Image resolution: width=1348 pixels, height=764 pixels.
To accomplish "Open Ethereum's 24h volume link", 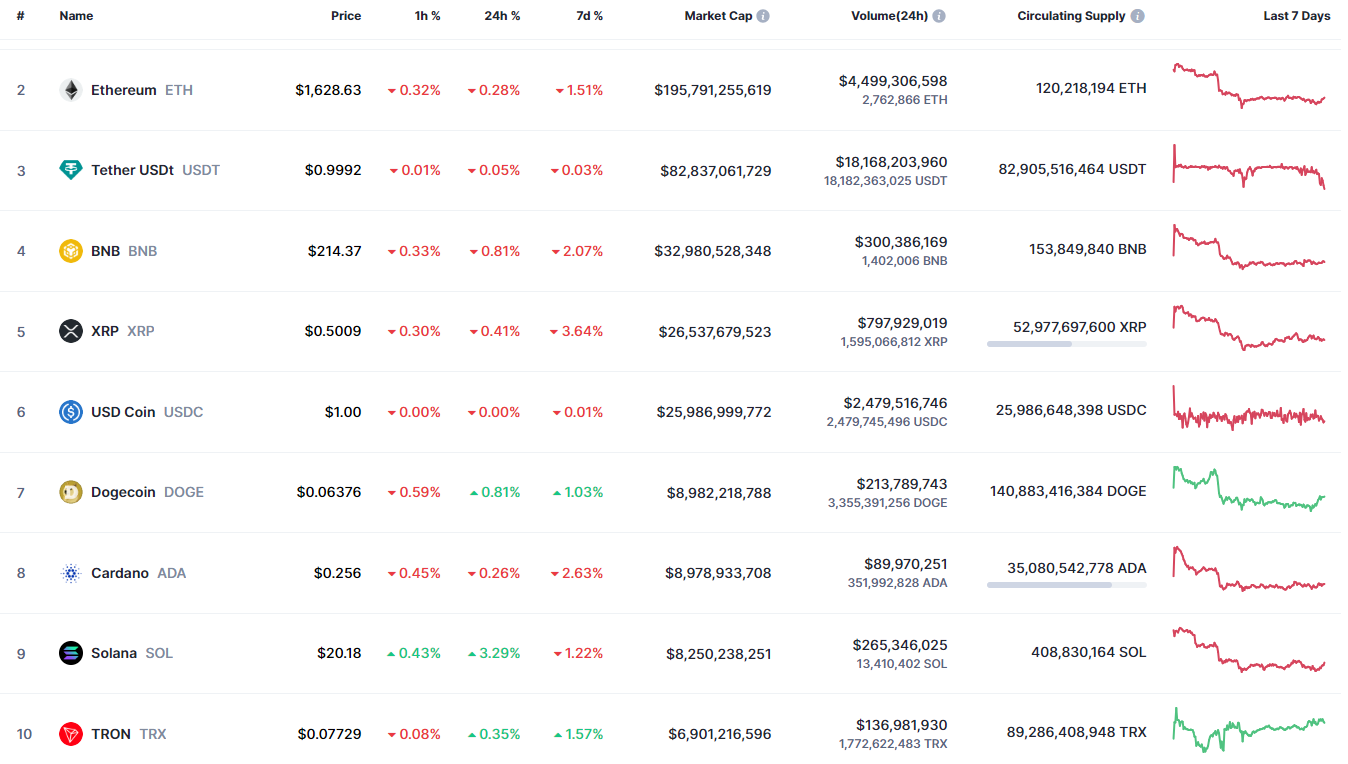I will click(893, 81).
